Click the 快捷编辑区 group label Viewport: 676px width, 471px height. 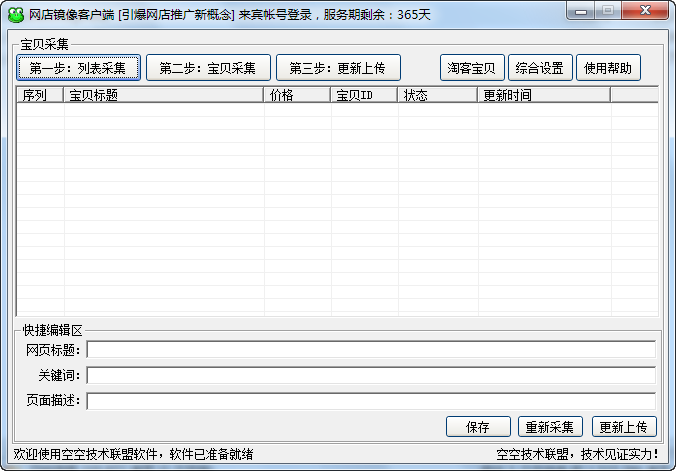[52, 330]
